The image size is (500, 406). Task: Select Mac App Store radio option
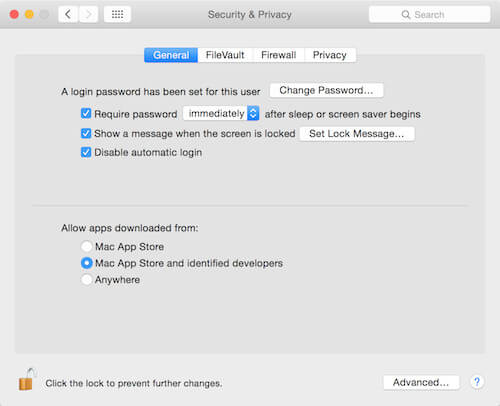(x=87, y=247)
